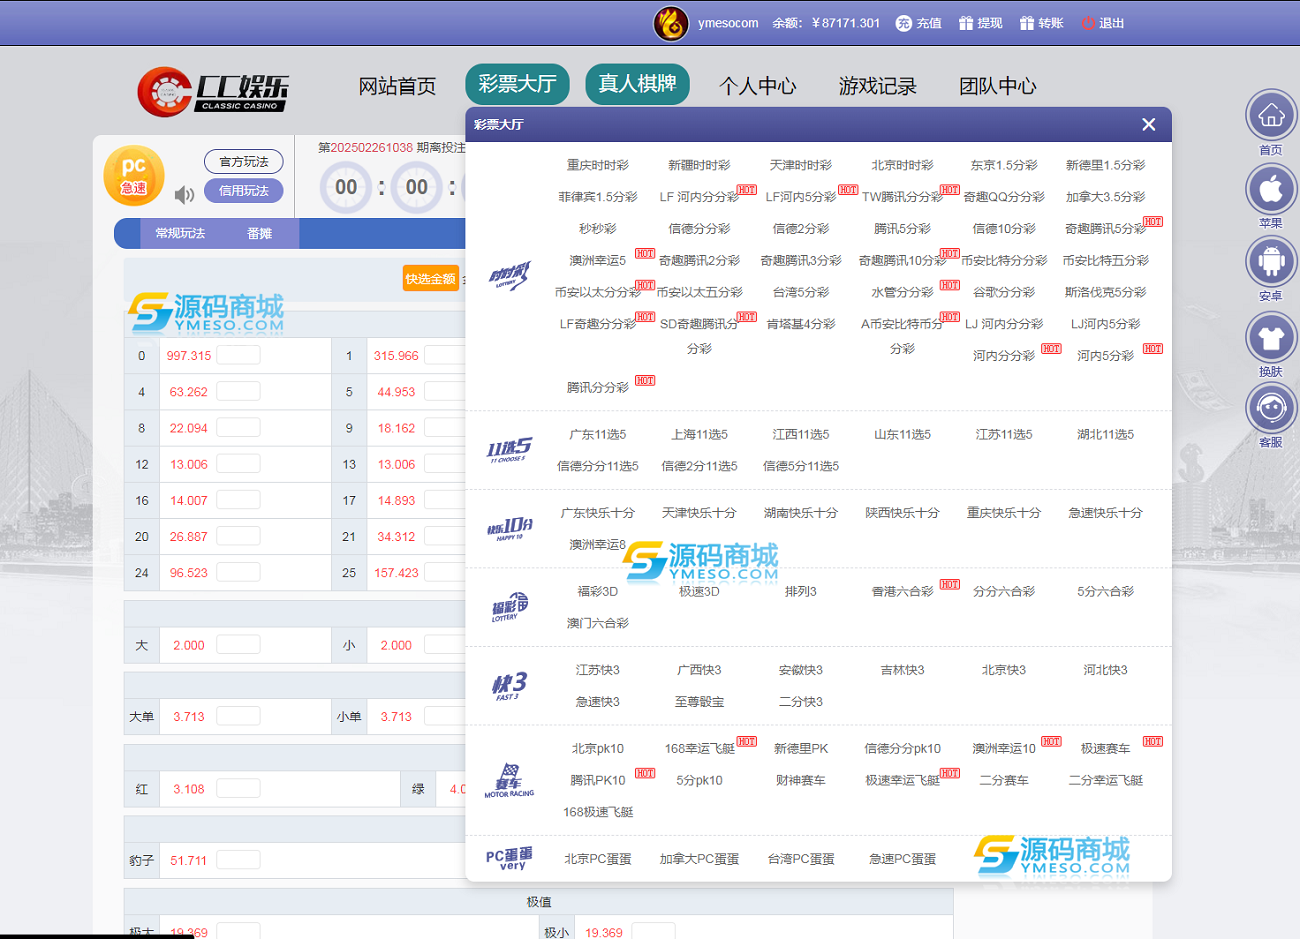Click the CC娱乐 site logo
Image resolution: width=1300 pixels, height=939 pixels.
213,91
